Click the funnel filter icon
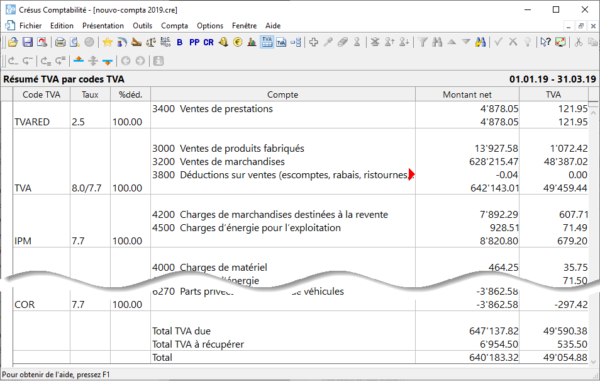This screenshot has height=381, width=600. [422, 42]
